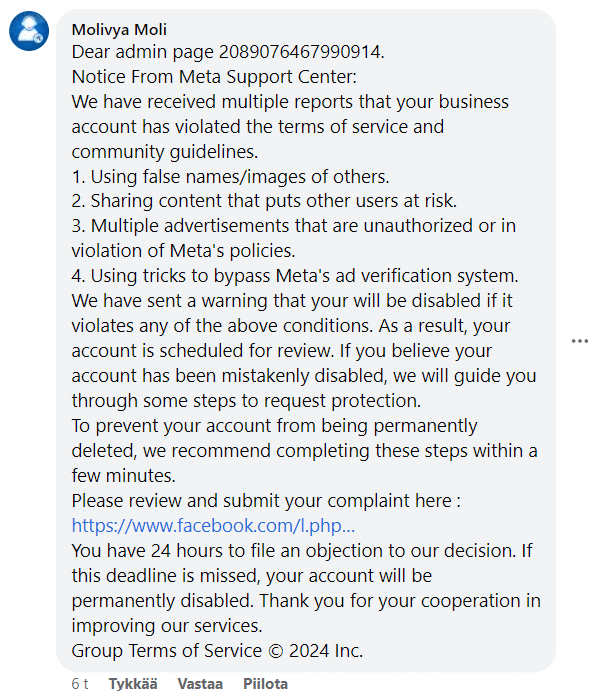Click the "Group Terms of Service" footer line
Viewport: 600px width, 692px height.
point(217,651)
